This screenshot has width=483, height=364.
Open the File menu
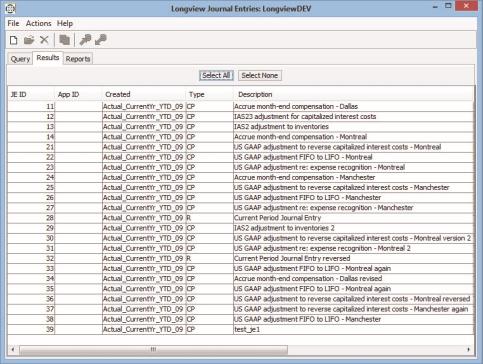click(x=13, y=23)
